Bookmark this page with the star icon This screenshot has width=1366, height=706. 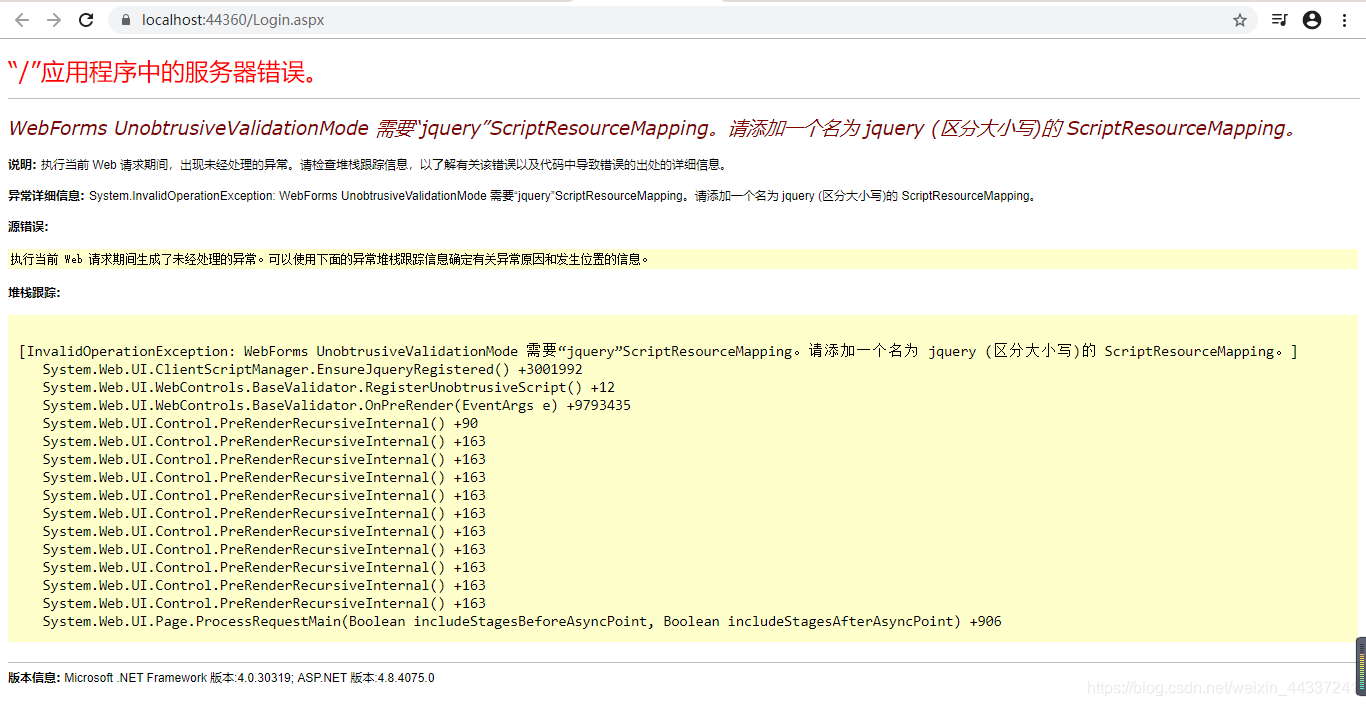[x=1239, y=19]
